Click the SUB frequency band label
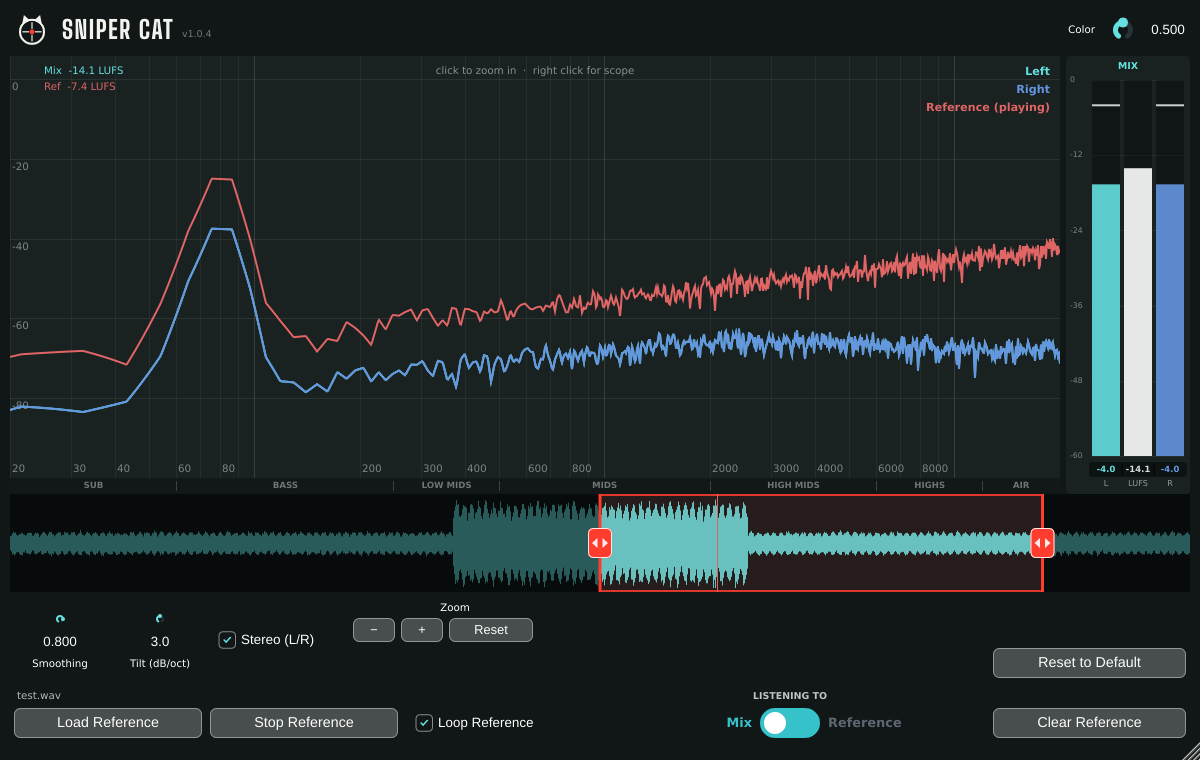This screenshot has width=1200, height=760. click(93, 485)
